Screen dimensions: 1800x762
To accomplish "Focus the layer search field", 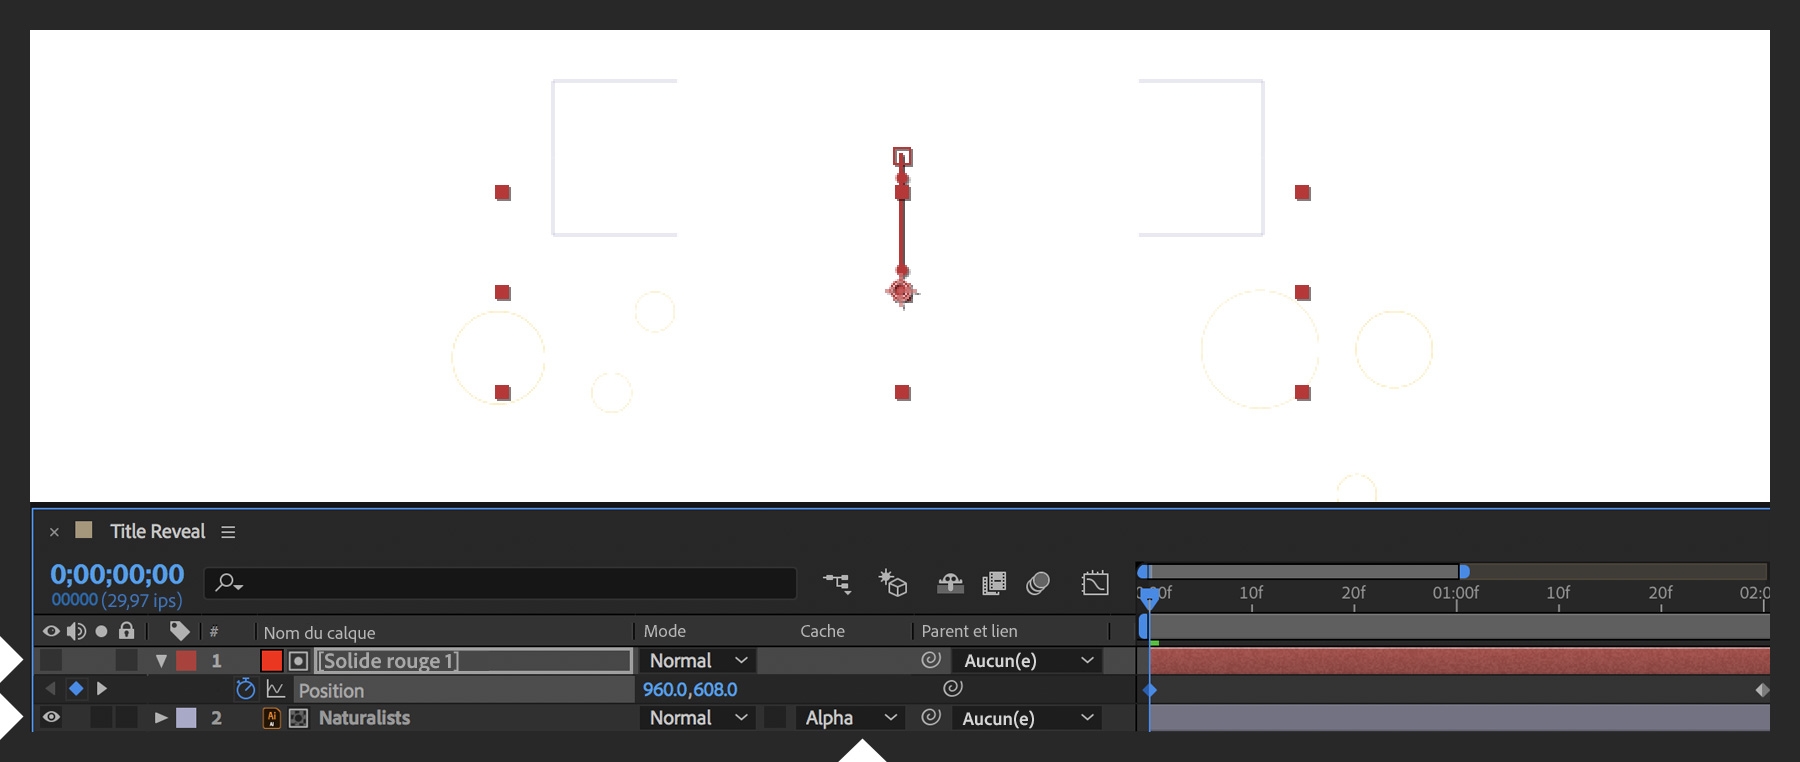I will point(500,582).
